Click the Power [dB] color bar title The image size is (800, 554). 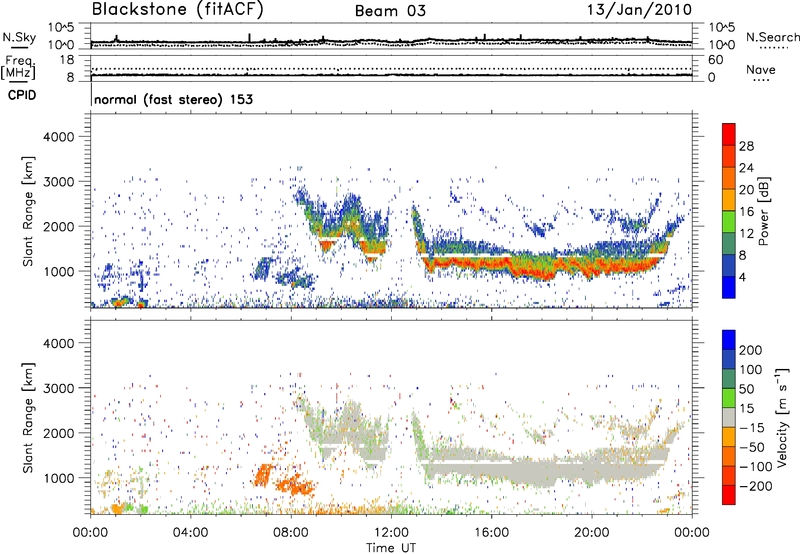(x=763, y=211)
